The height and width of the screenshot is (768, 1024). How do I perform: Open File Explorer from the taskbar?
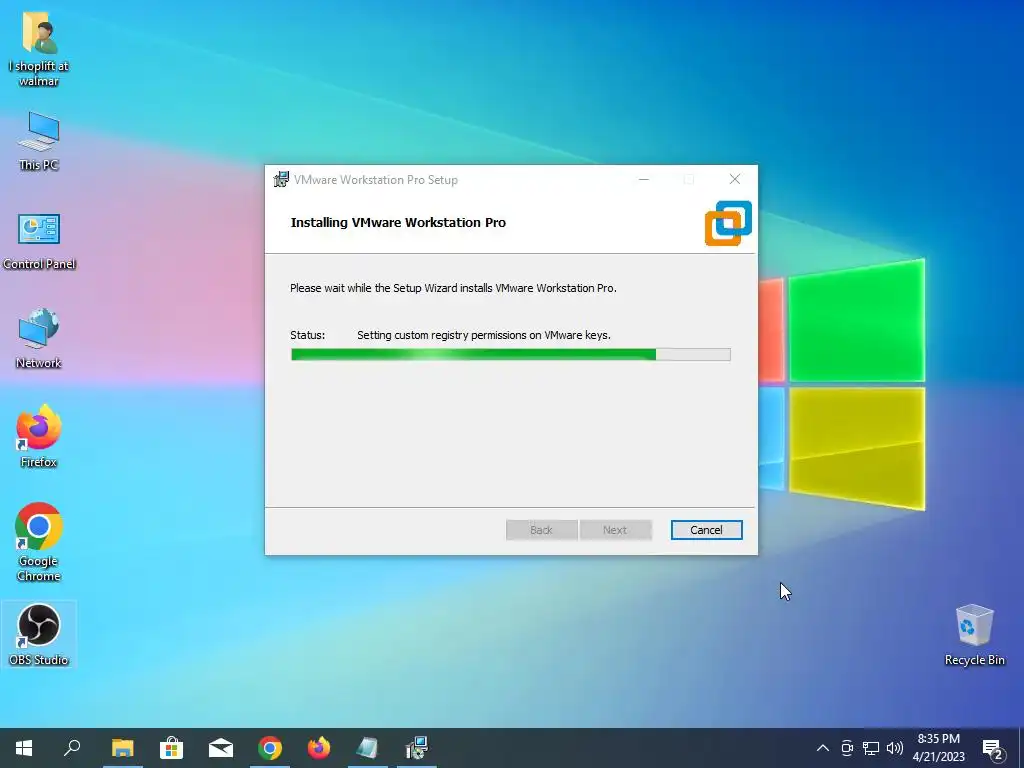(122, 748)
